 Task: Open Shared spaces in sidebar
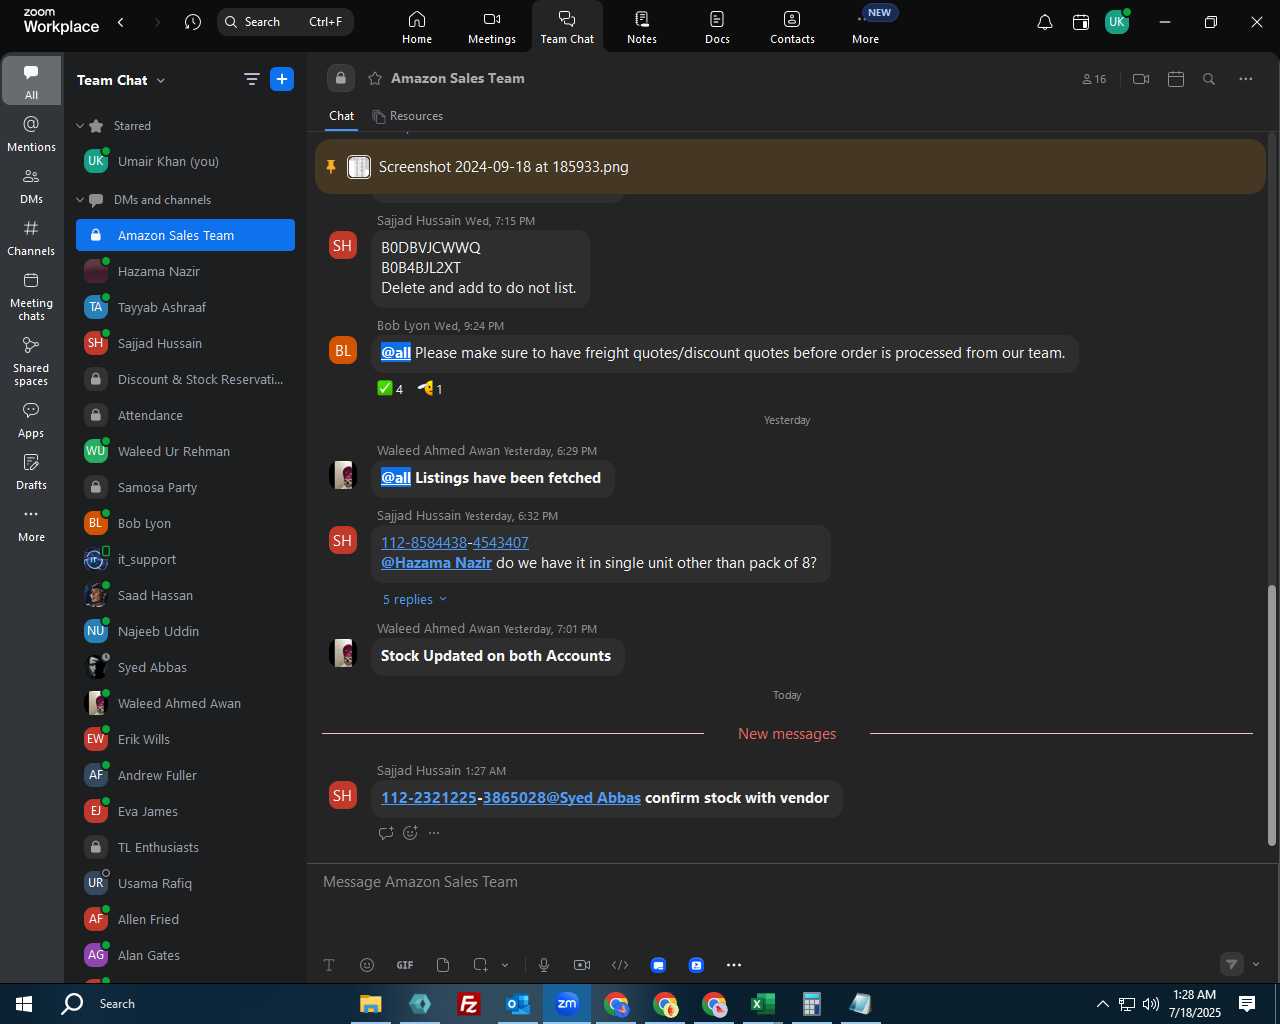[x=31, y=361]
